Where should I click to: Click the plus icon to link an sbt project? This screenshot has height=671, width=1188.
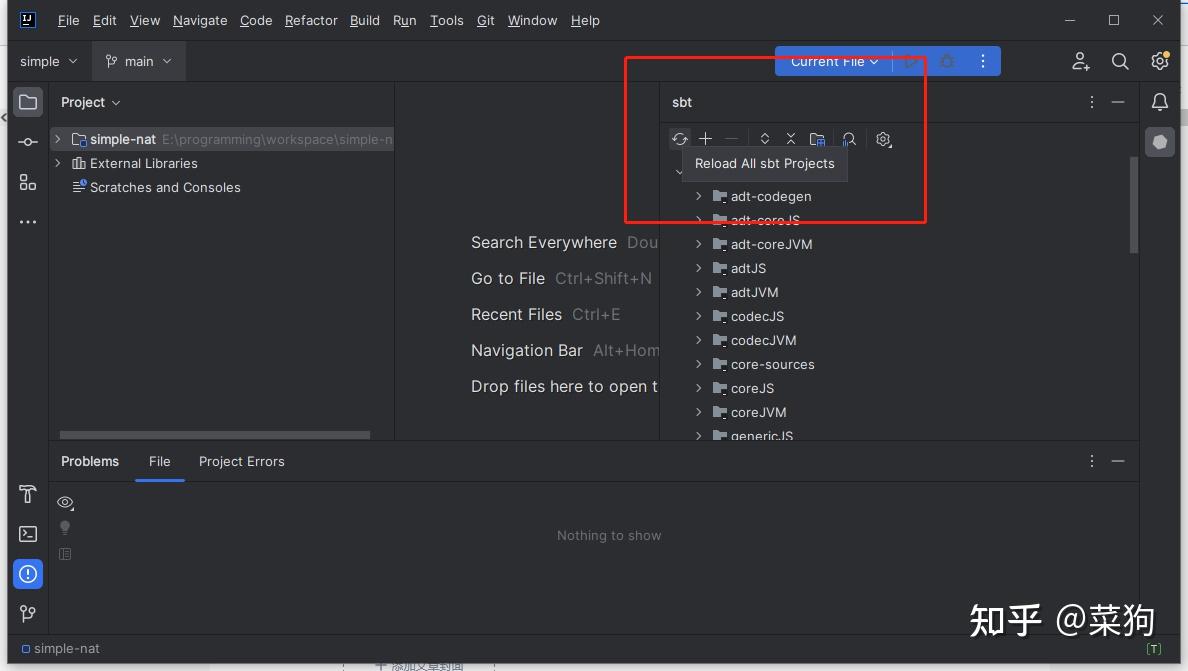pyautogui.click(x=706, y=139)
